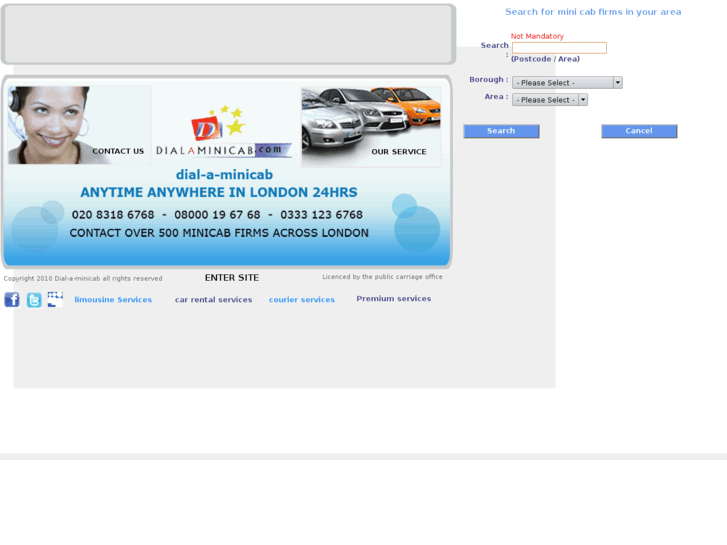Open the Contact Us image banner
727x545 pixels.
tap(79, 125)
